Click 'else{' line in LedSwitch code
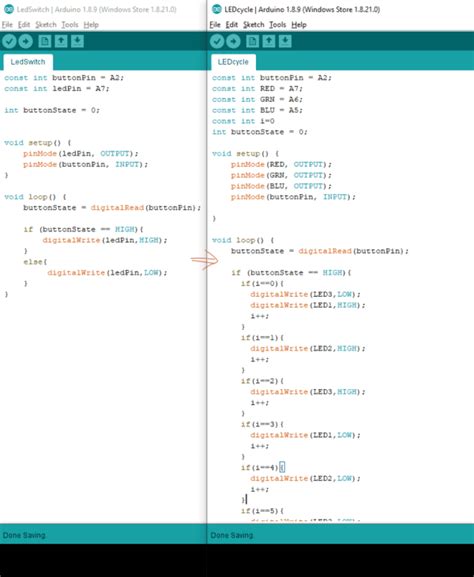 [x=35, y=262]
